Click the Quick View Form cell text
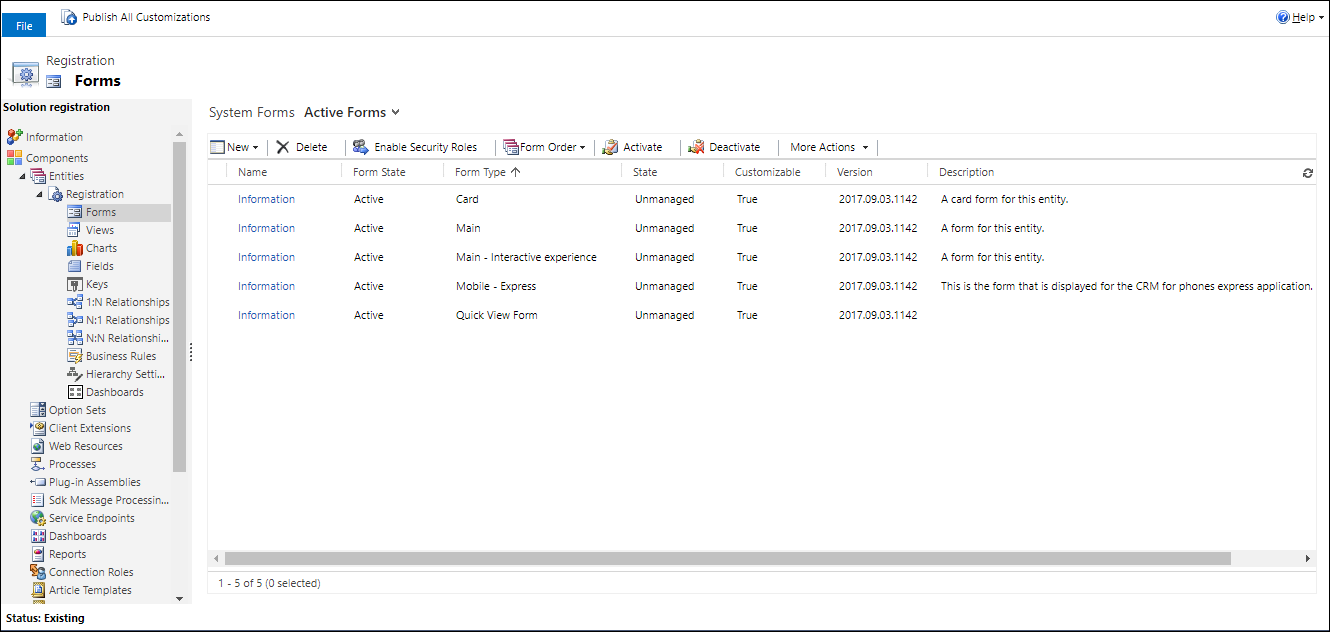The height and width of the screenshot is (632, 1330). tap(496, 315)
